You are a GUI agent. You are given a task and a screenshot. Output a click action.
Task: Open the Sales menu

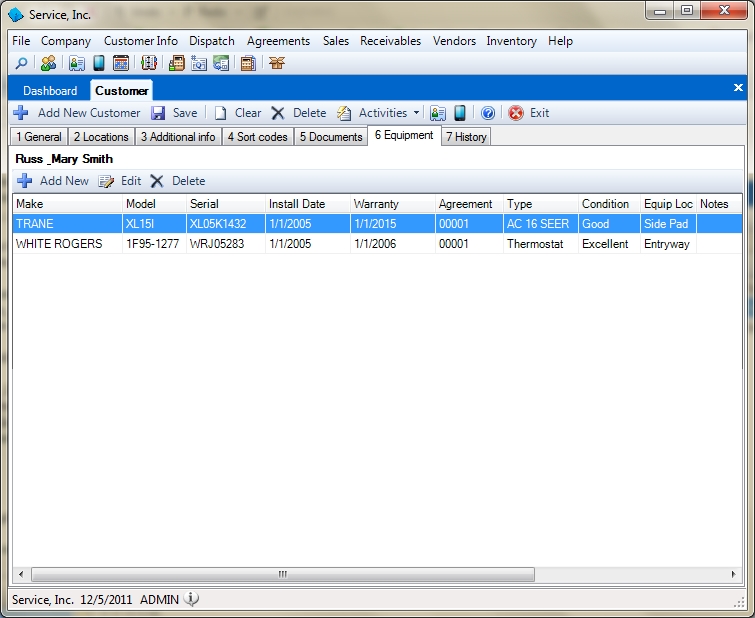(x=336, y=41)
